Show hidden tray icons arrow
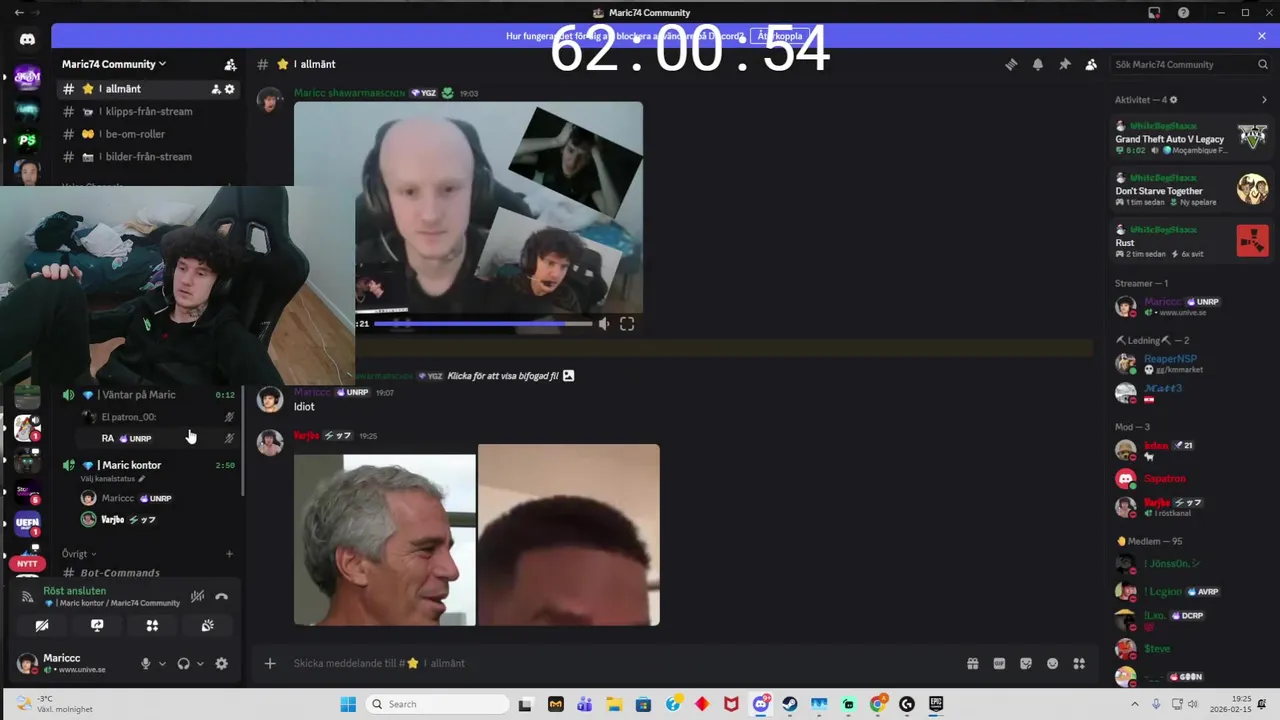The image size is (1280, 720). coord(1135,704)
